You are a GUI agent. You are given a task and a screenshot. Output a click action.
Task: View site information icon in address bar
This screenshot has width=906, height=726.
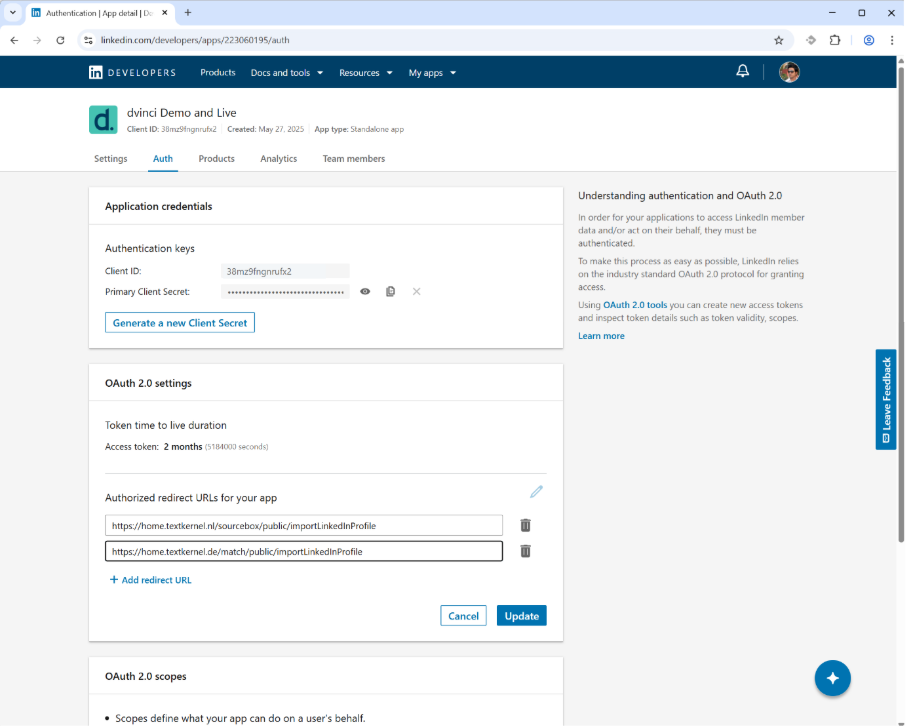[88, 40]
